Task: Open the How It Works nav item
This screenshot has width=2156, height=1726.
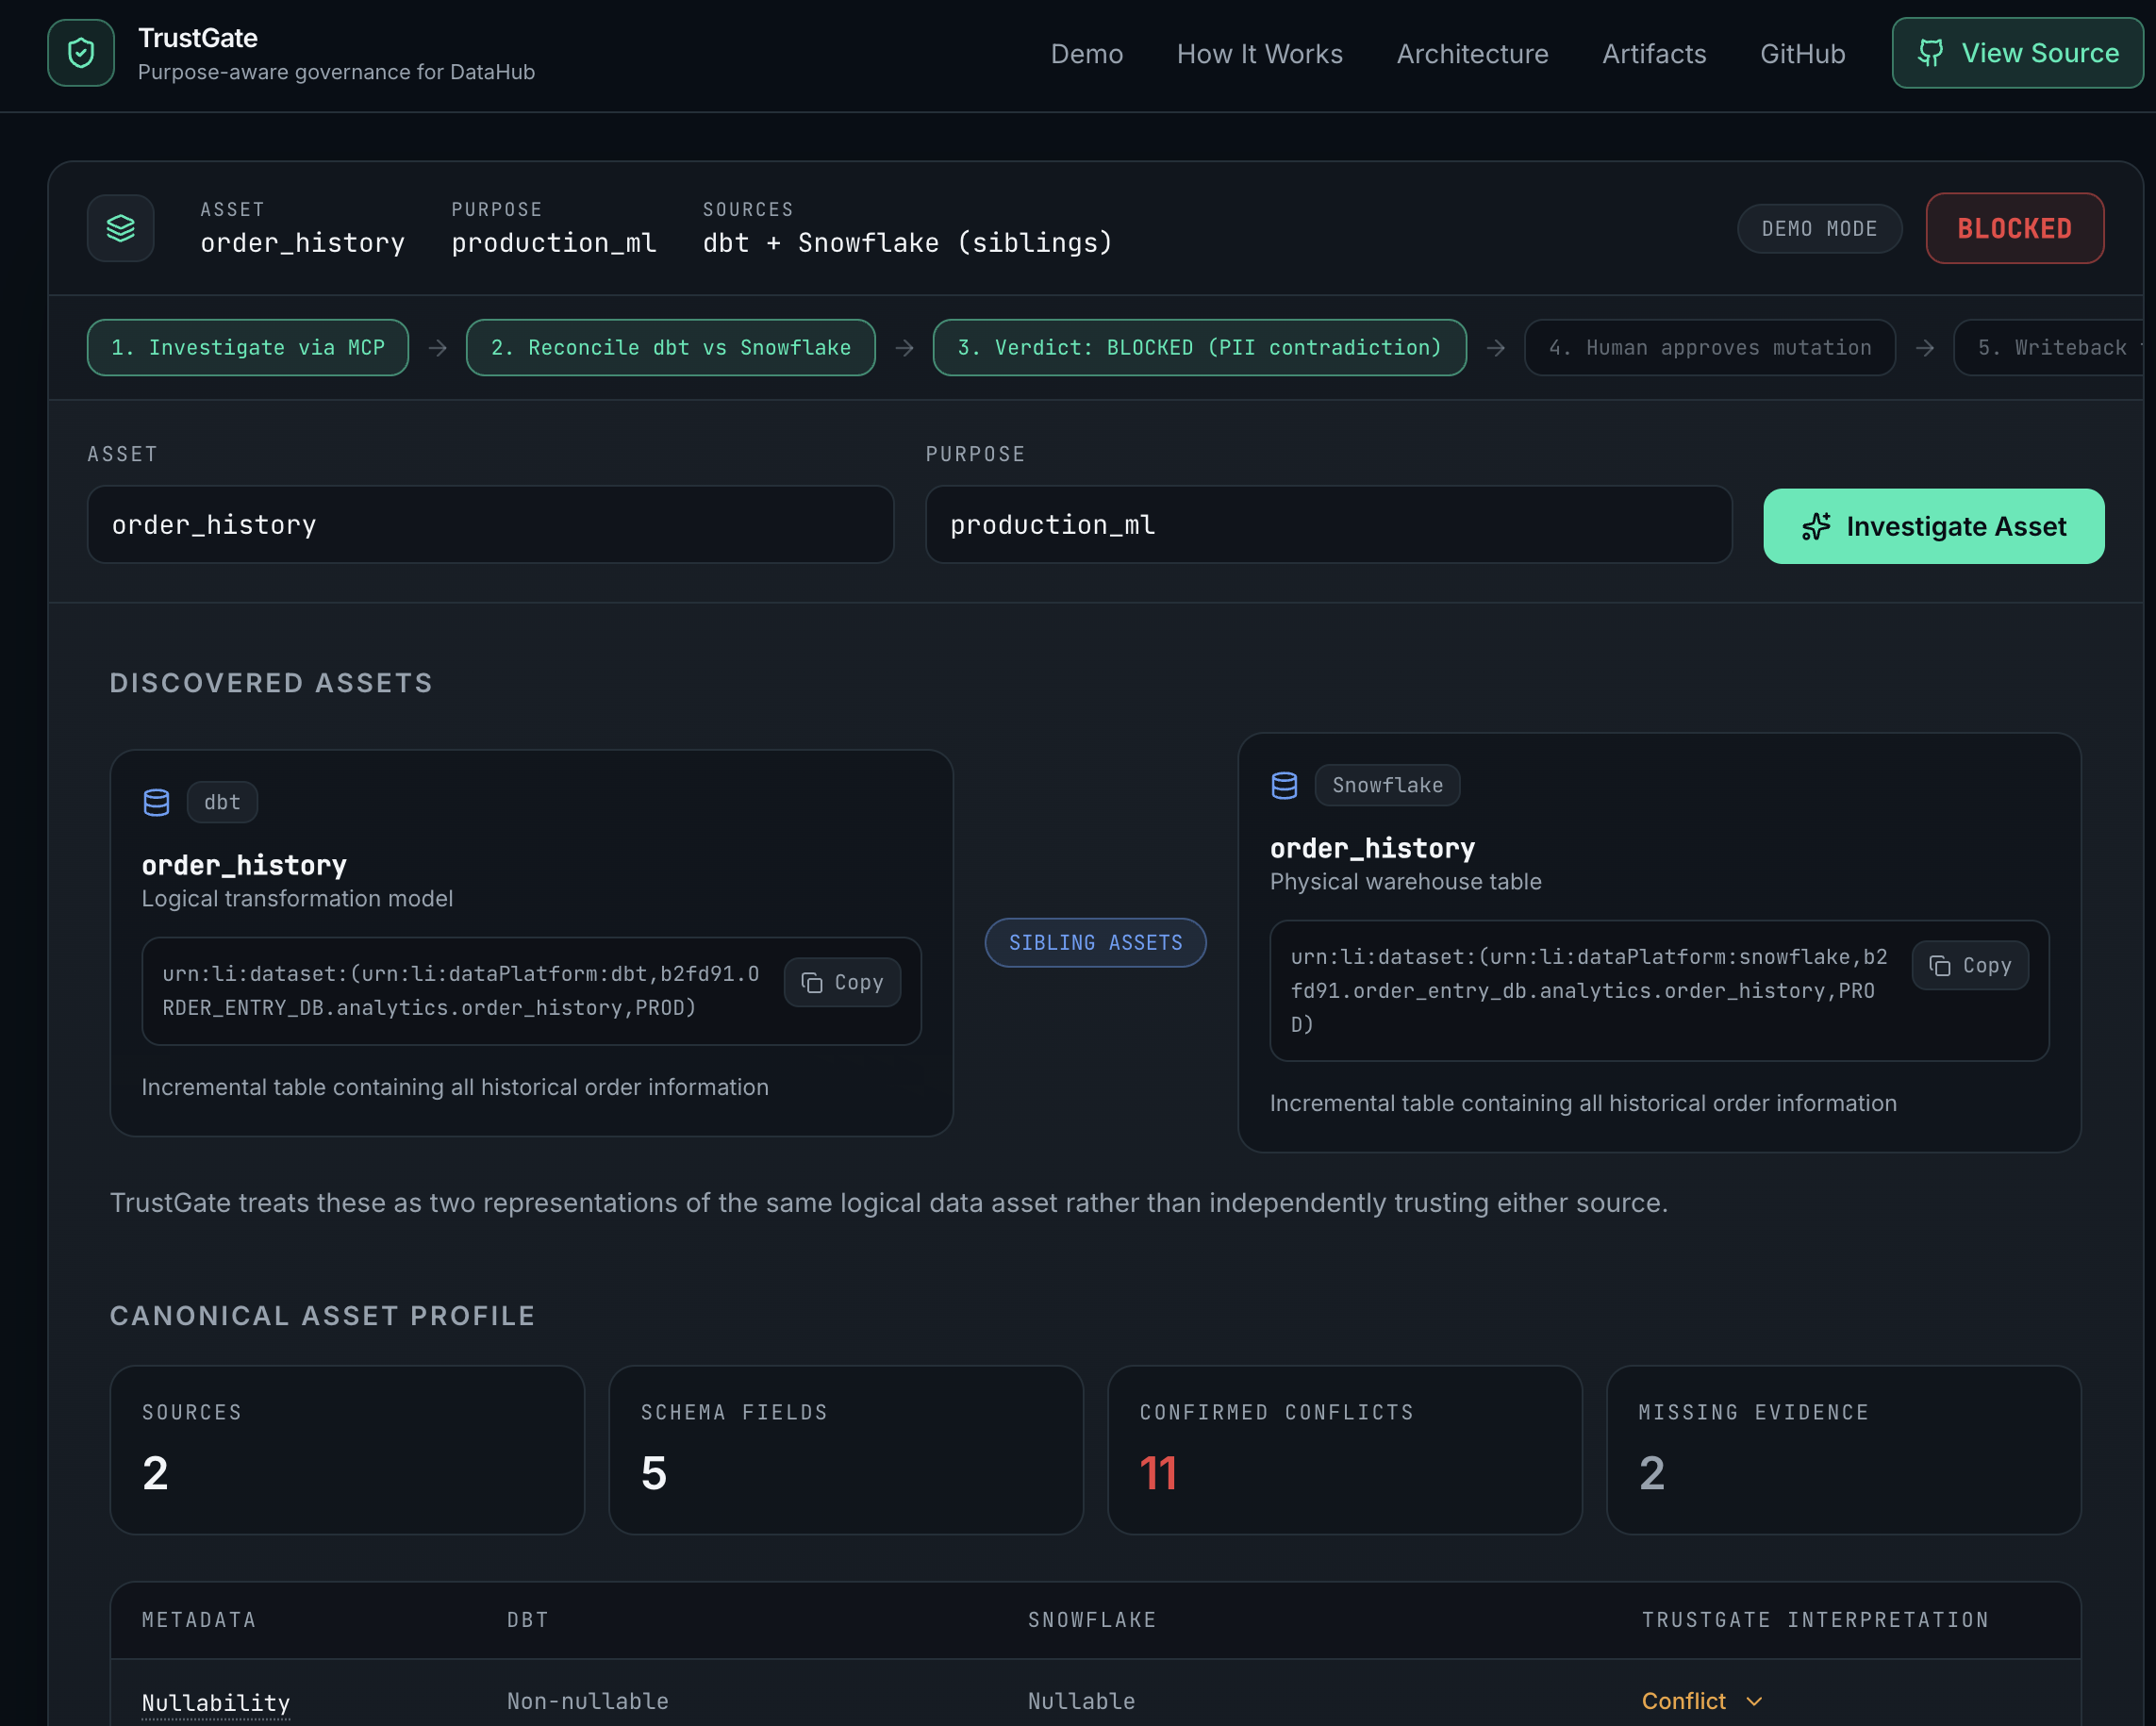Action: point(1259,54)
